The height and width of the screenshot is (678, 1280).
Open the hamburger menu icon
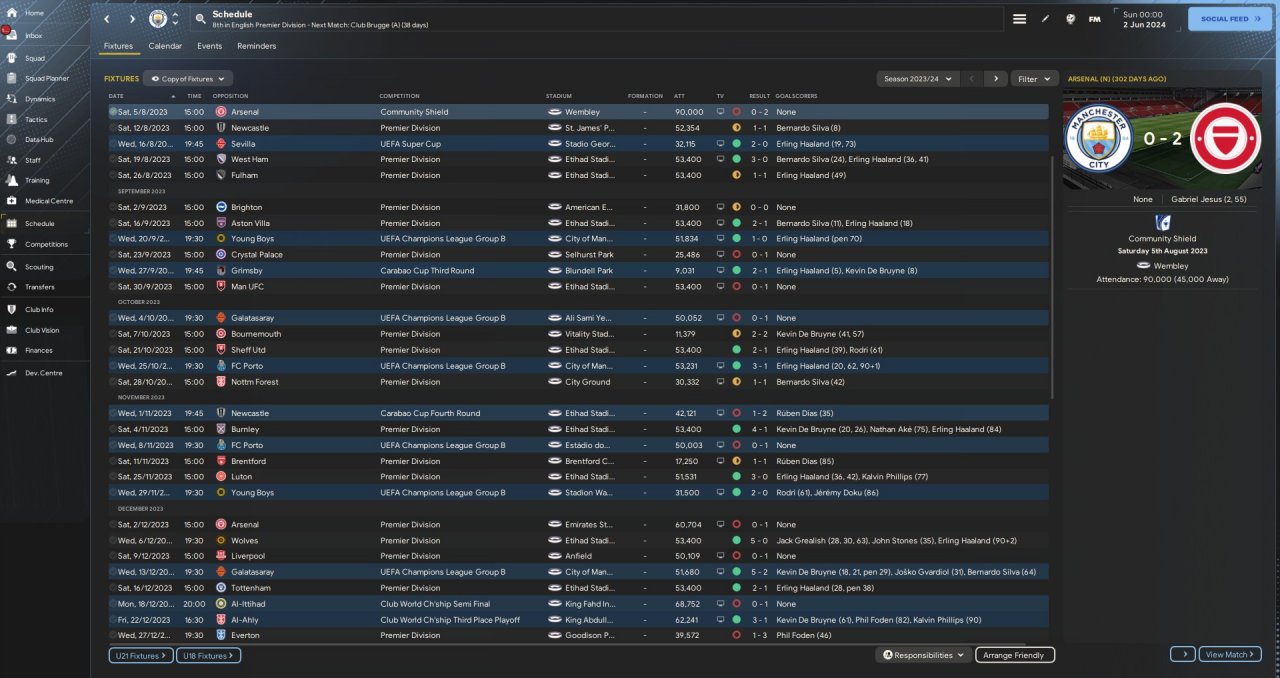pos(1019,19)
